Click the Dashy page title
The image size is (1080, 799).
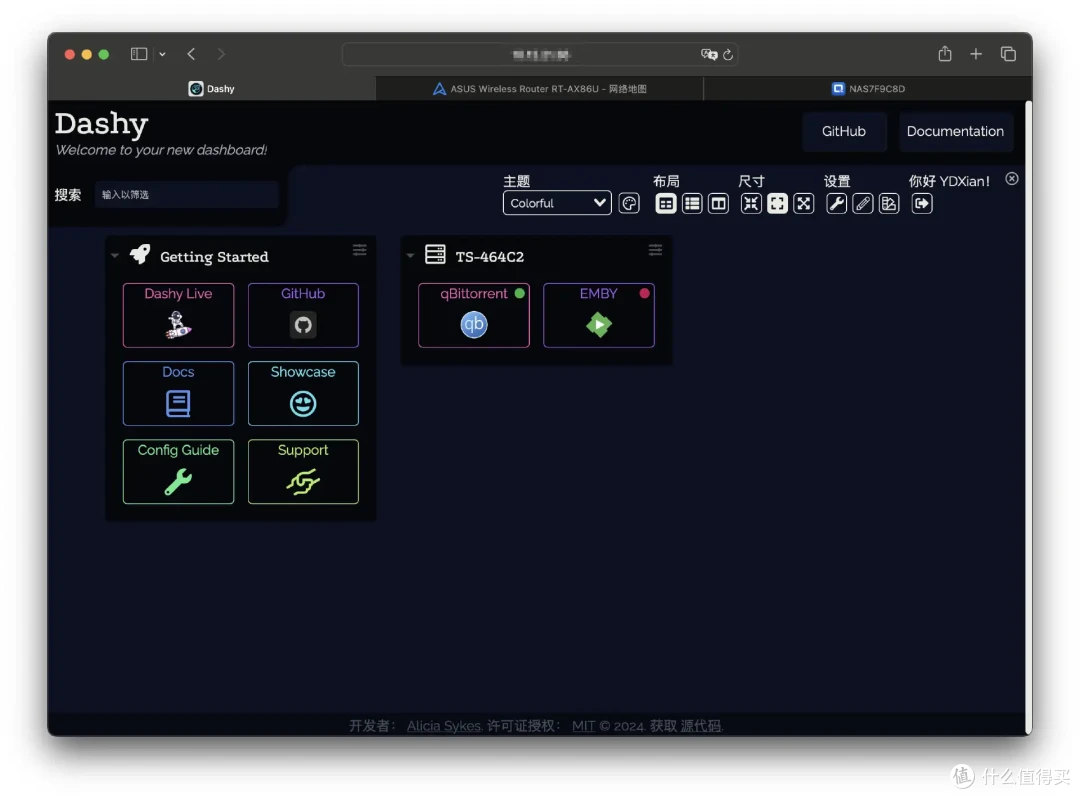point(101,123)
